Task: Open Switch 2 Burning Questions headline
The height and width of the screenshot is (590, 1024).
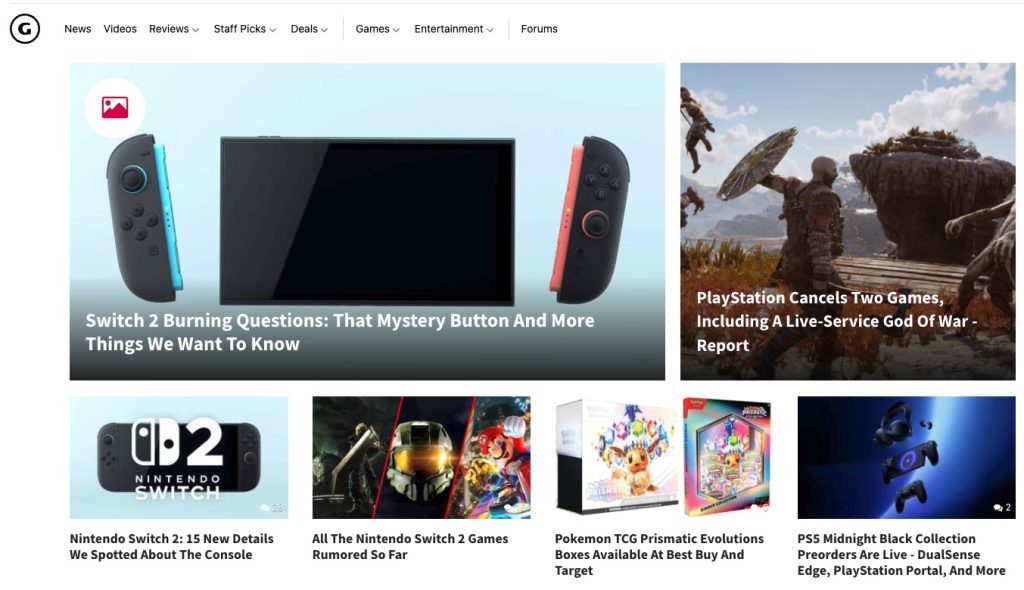Action: [340, 332]
